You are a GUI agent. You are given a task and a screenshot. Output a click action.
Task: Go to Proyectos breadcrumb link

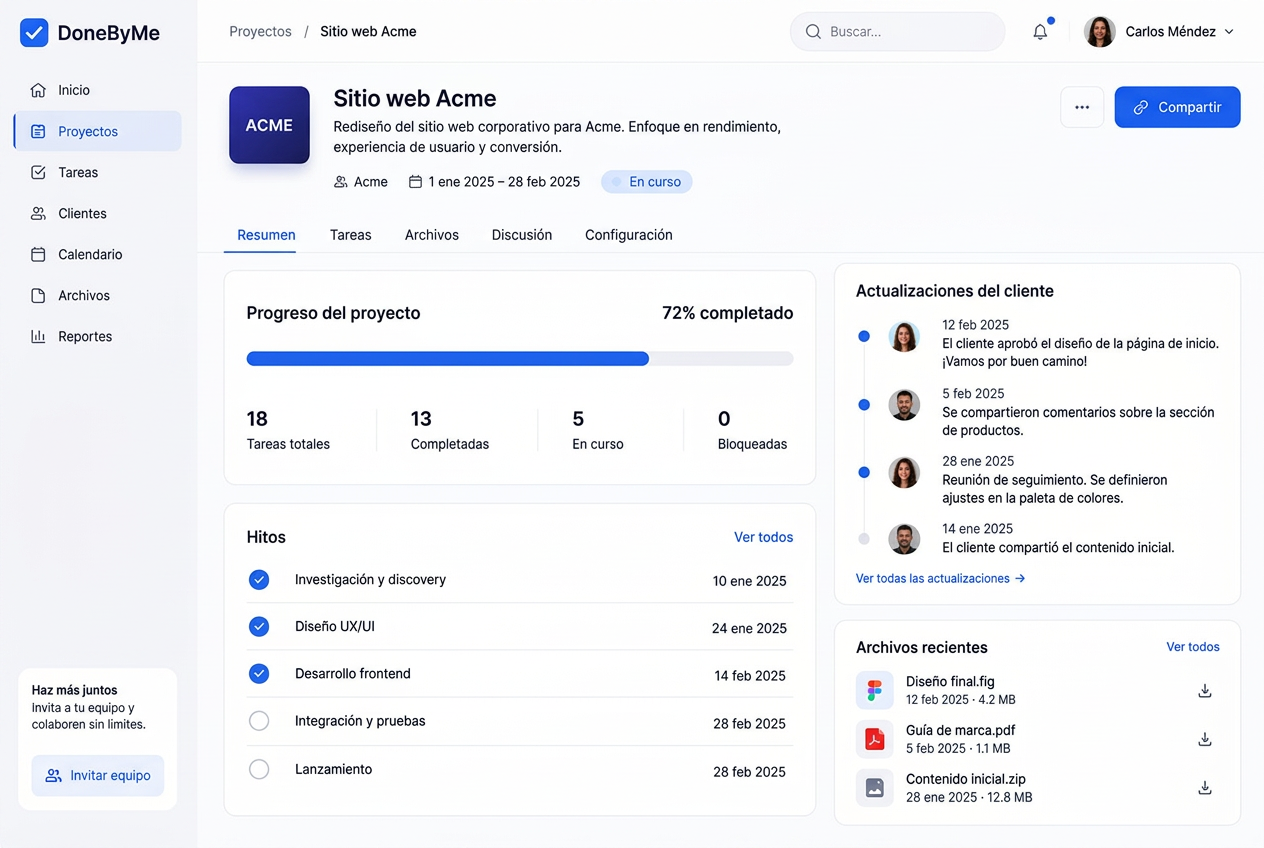pyautogui.click(x=260, y=32)
